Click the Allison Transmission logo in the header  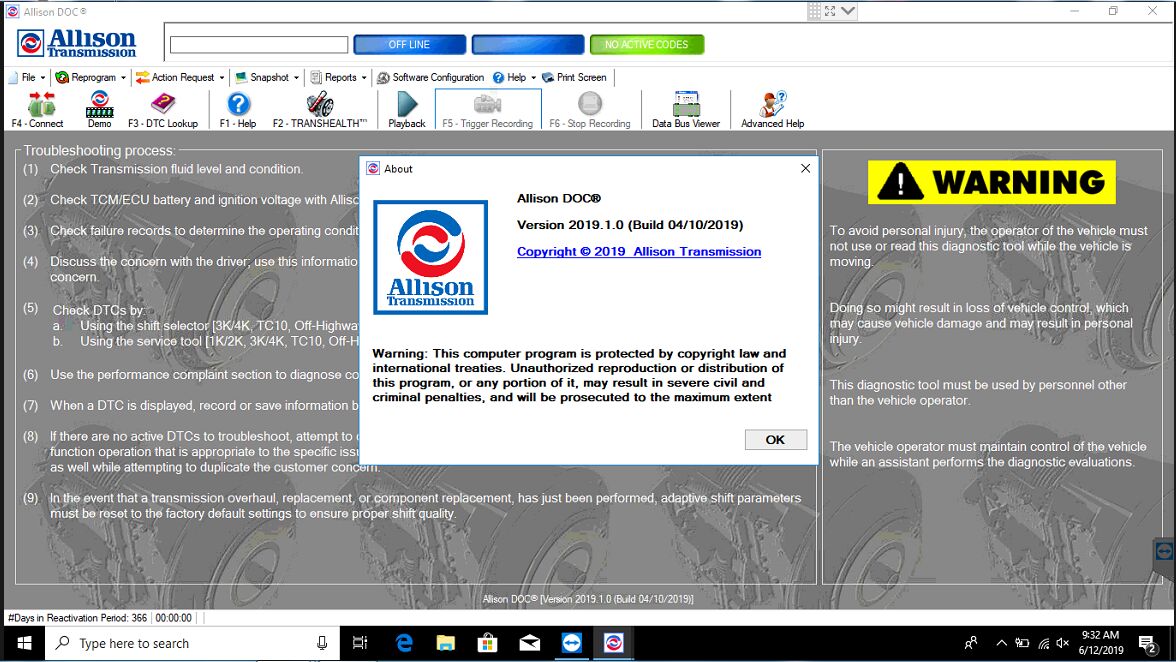(76, 43)
